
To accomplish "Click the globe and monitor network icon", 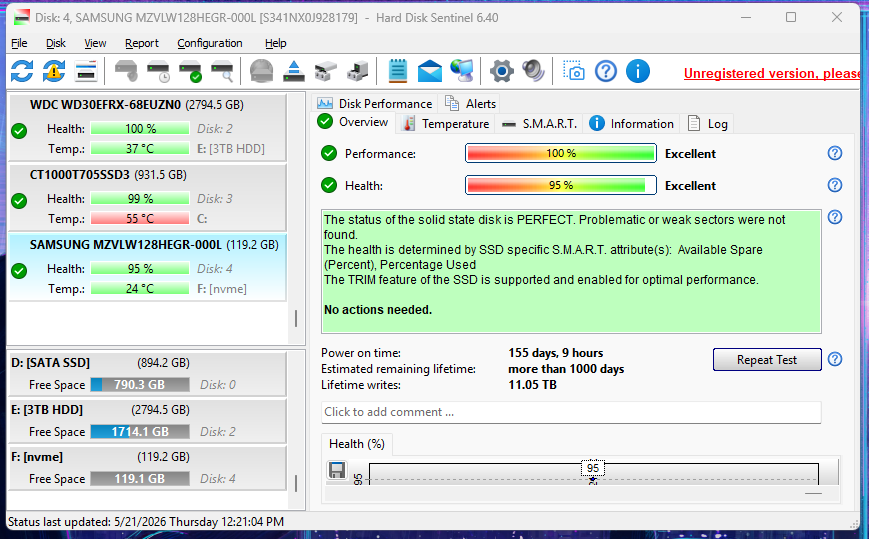I will (x=462, y=71).
